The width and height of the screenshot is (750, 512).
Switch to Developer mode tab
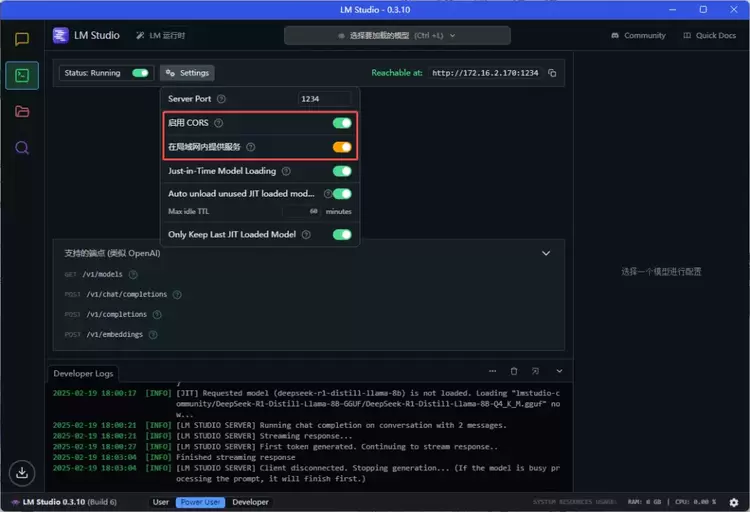coord(251,502)
